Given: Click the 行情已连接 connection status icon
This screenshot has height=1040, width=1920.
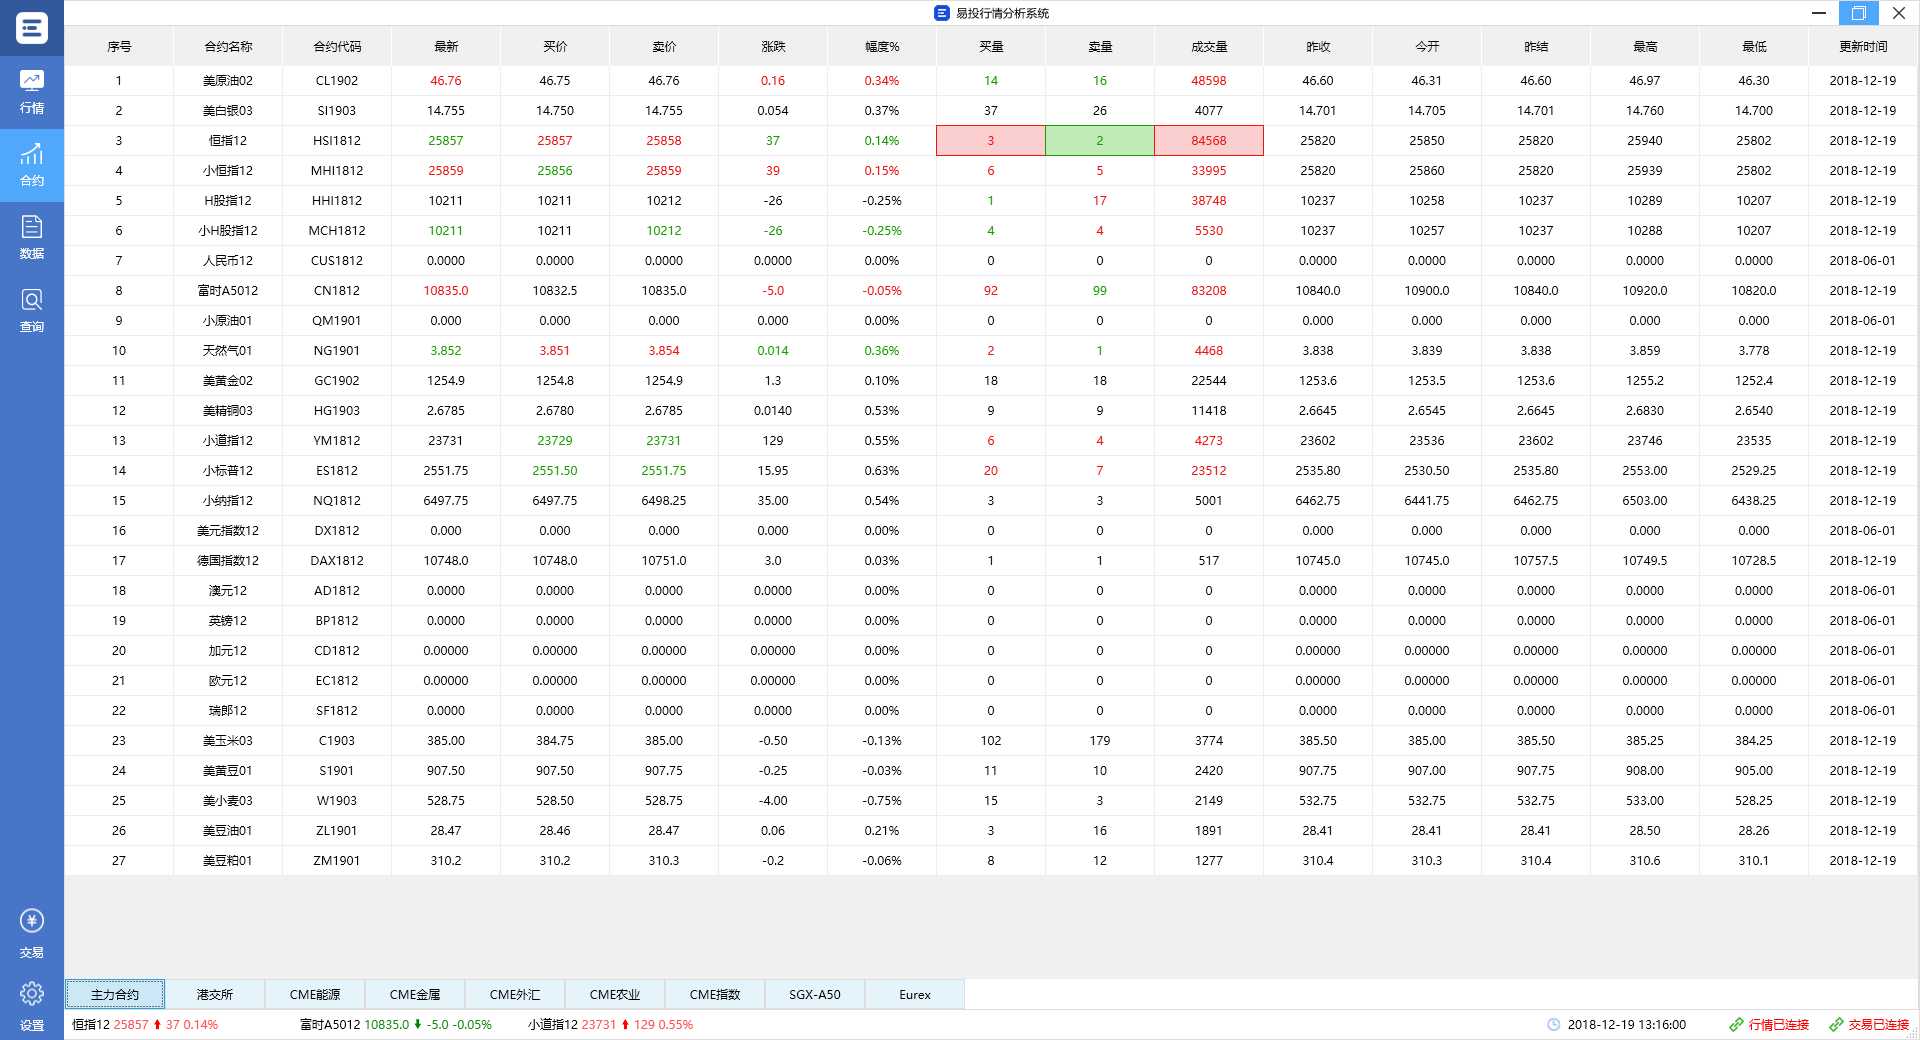Looking at the screenshot, I should pos(1736,1025).
